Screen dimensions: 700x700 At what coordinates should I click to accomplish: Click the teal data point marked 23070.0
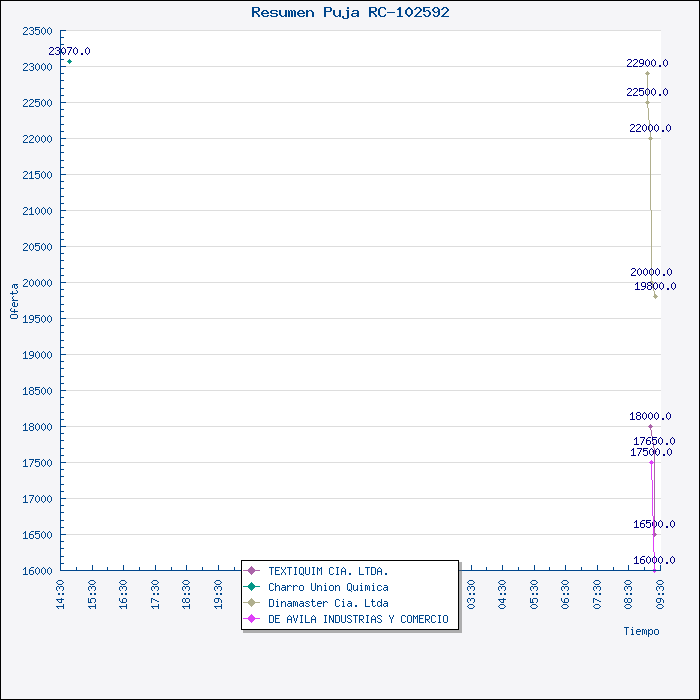69,62
